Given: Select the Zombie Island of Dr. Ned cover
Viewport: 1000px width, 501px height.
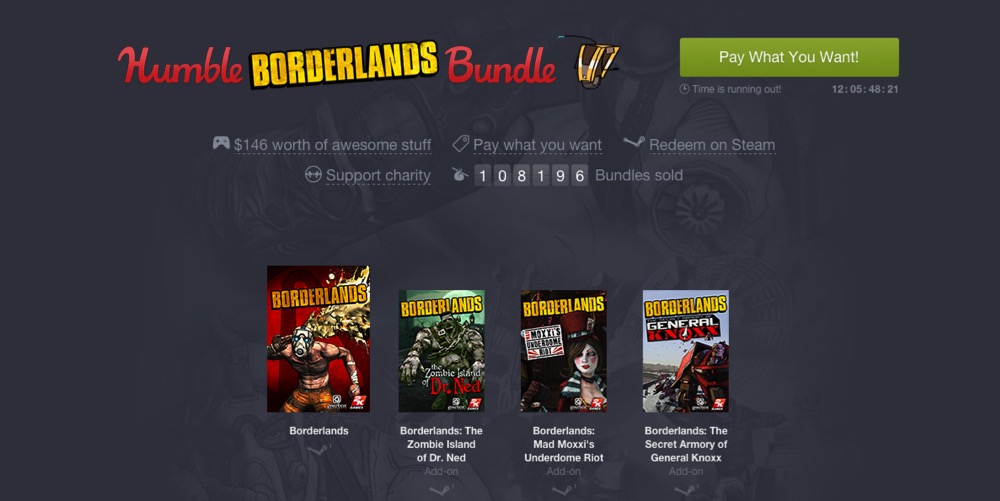Looking at the screenshot, I should (x=441, y=351).
